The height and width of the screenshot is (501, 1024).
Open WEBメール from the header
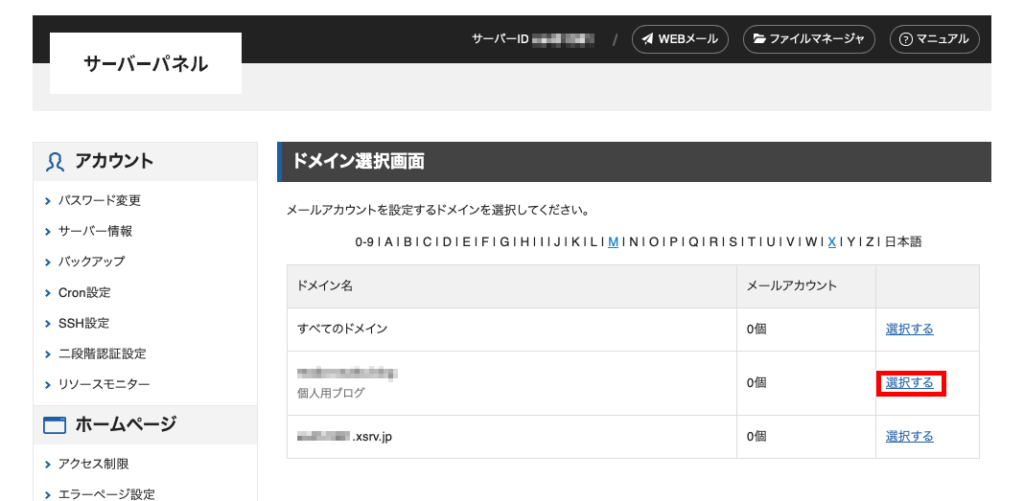pyautogui.click(x=680, y=39)
